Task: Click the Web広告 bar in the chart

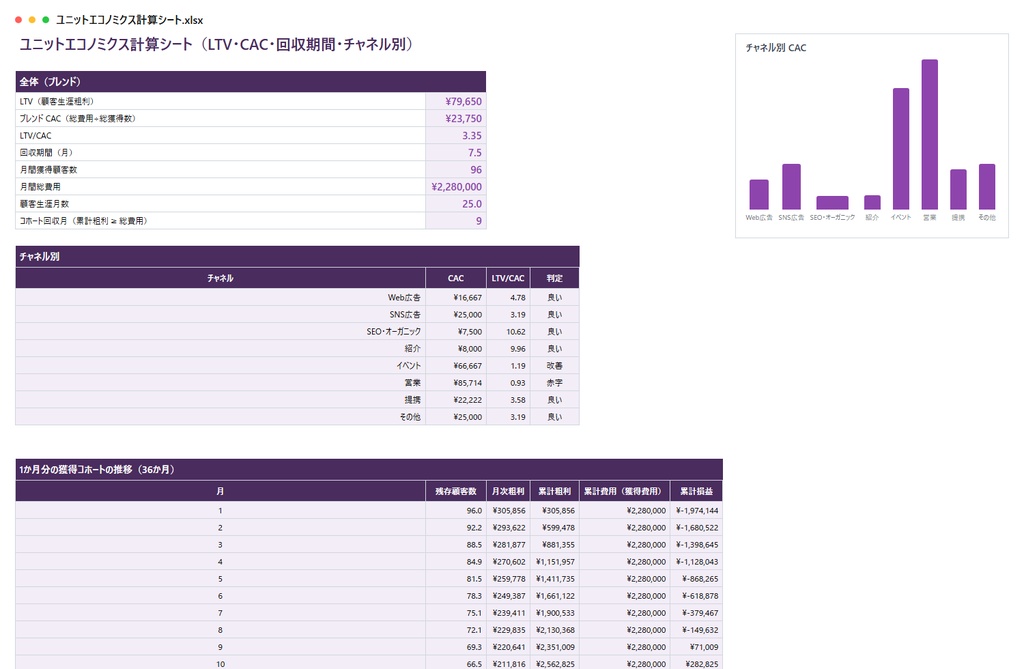Action: (759, 195)
